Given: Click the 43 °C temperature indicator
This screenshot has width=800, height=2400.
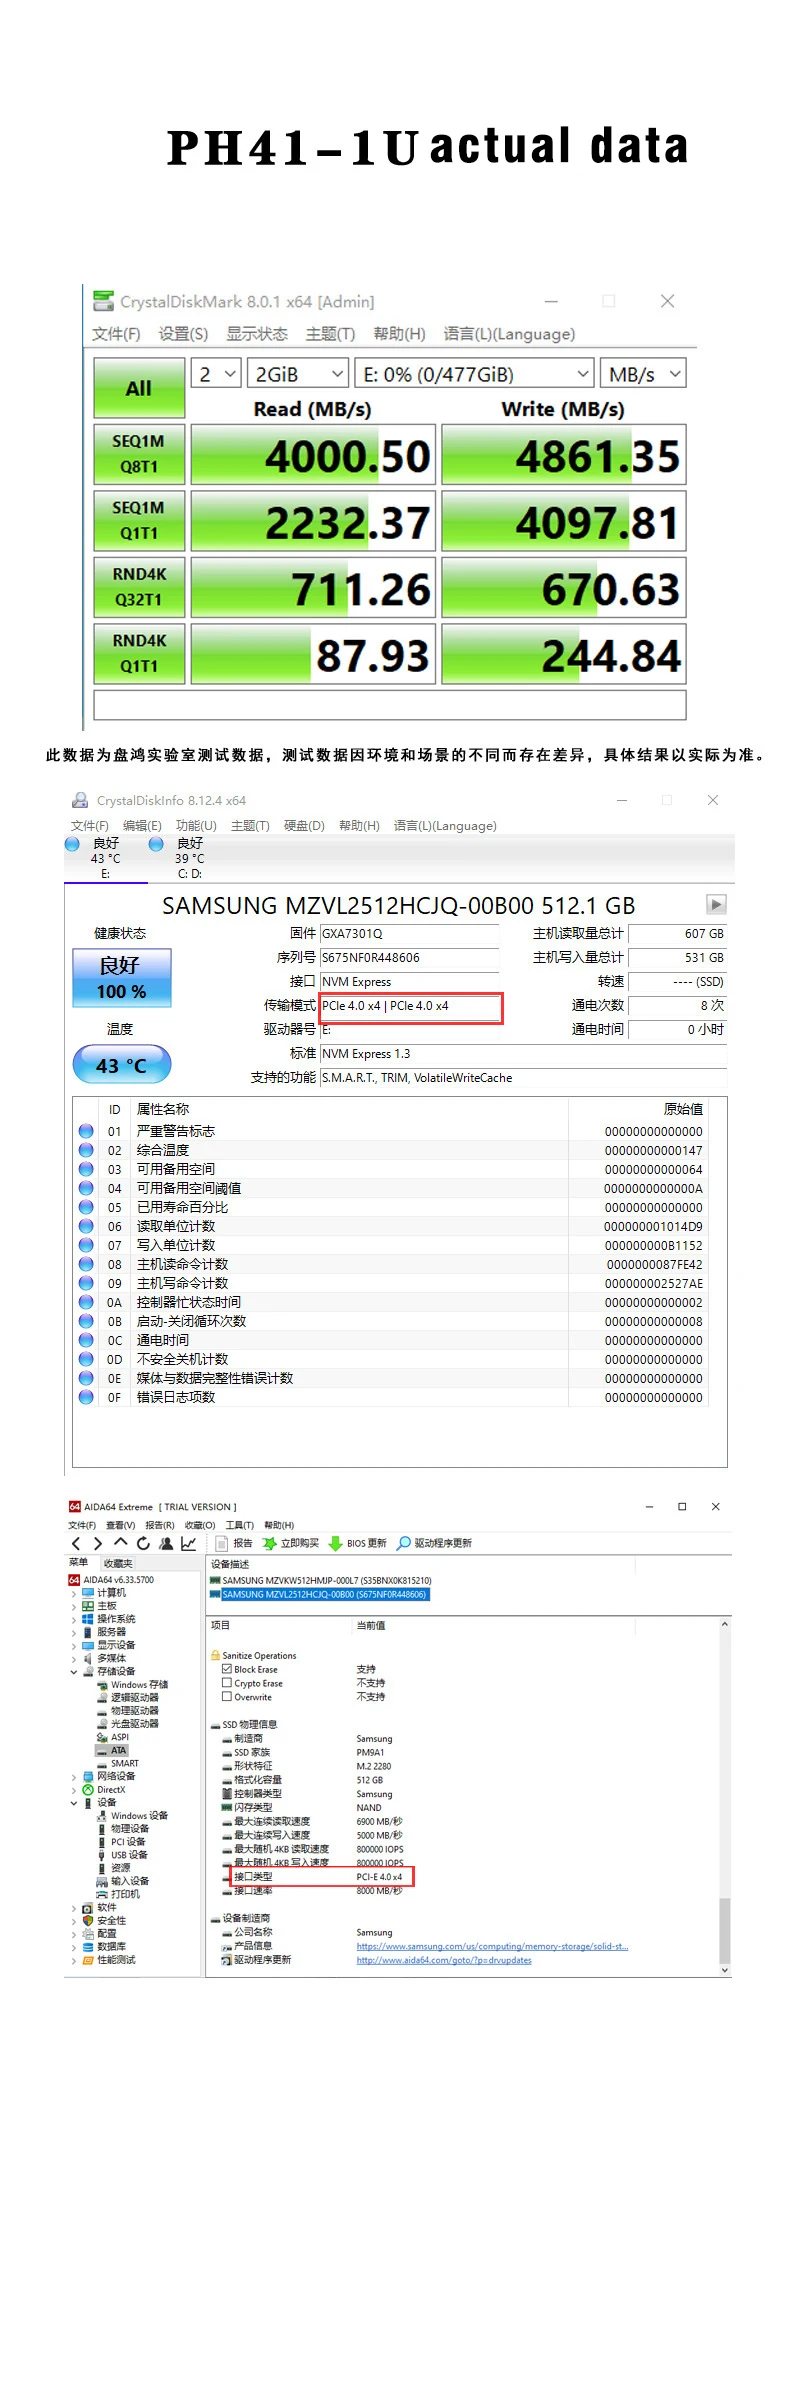Looking at the screenshot, I should 121,1066.
